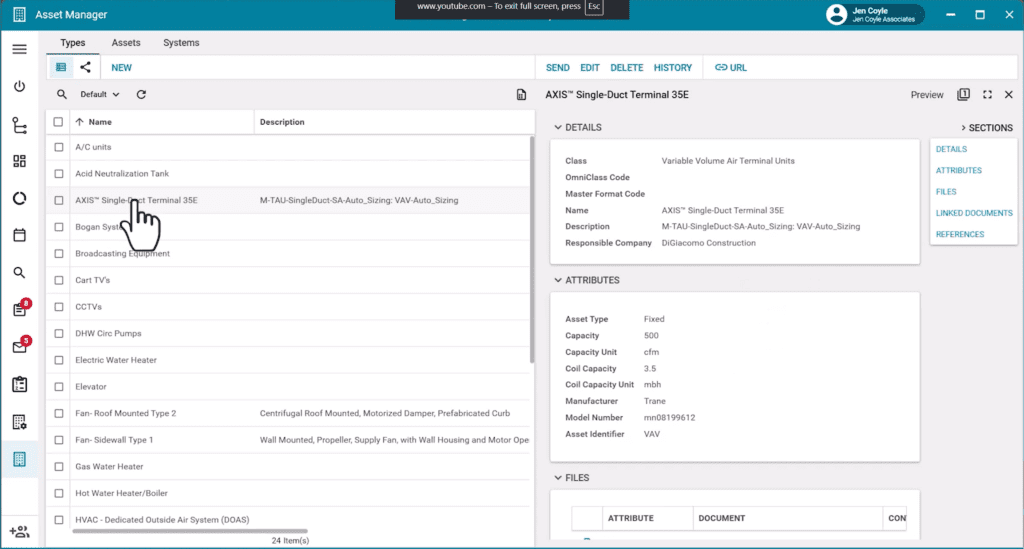Click the Description column header
The height and width of the screenshot is (549, 1024).
tap(282, 122)
